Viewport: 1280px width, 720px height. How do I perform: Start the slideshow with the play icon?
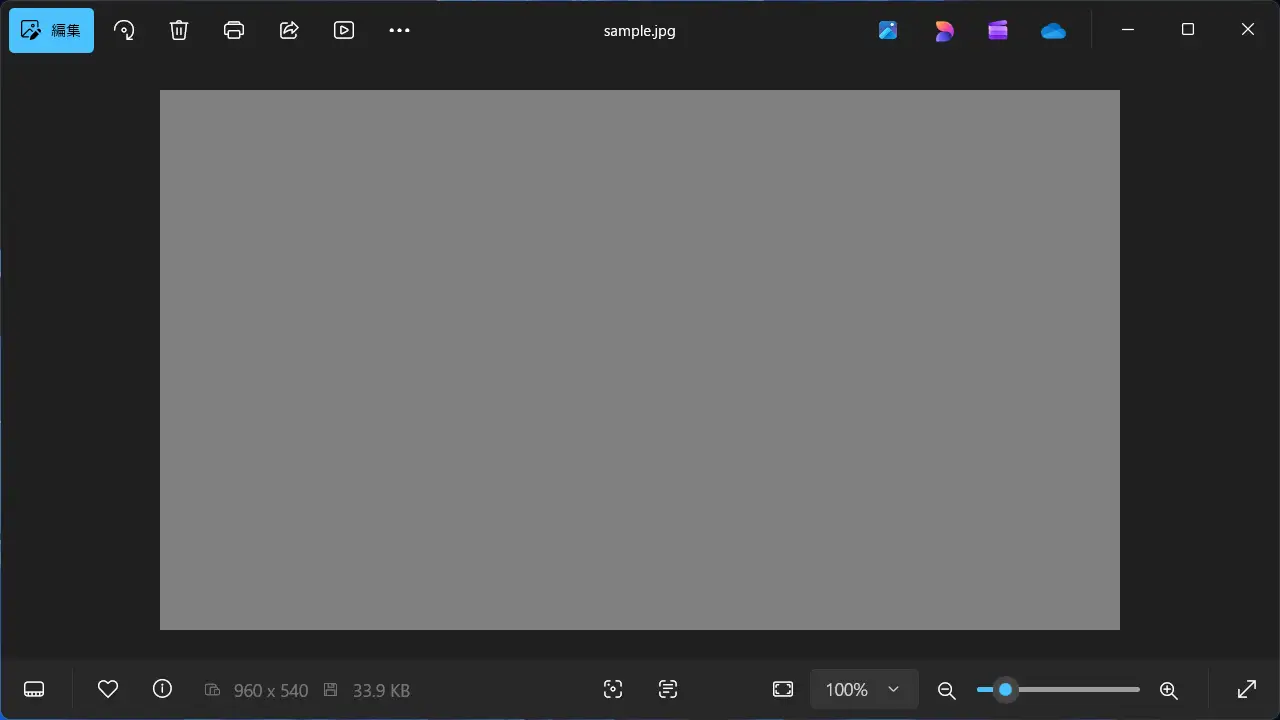pos(344,30)
